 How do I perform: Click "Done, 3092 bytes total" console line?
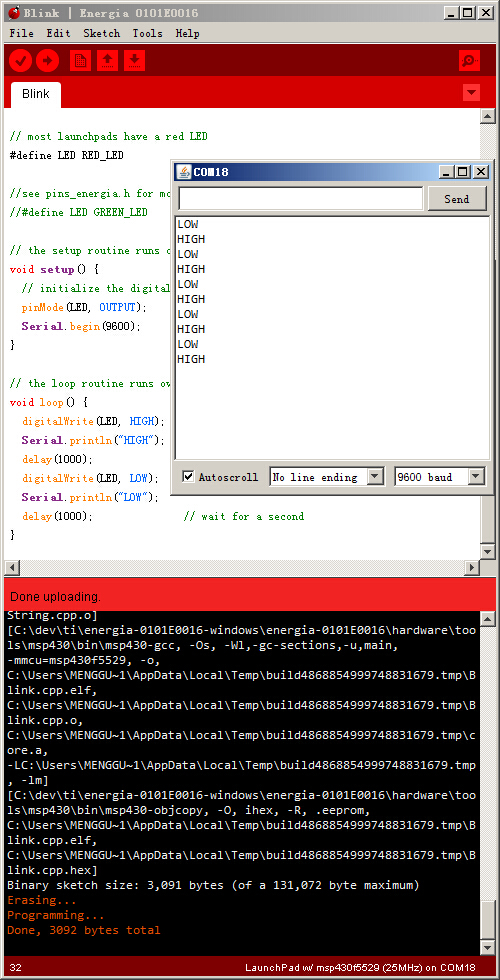(x=84, y=931)
